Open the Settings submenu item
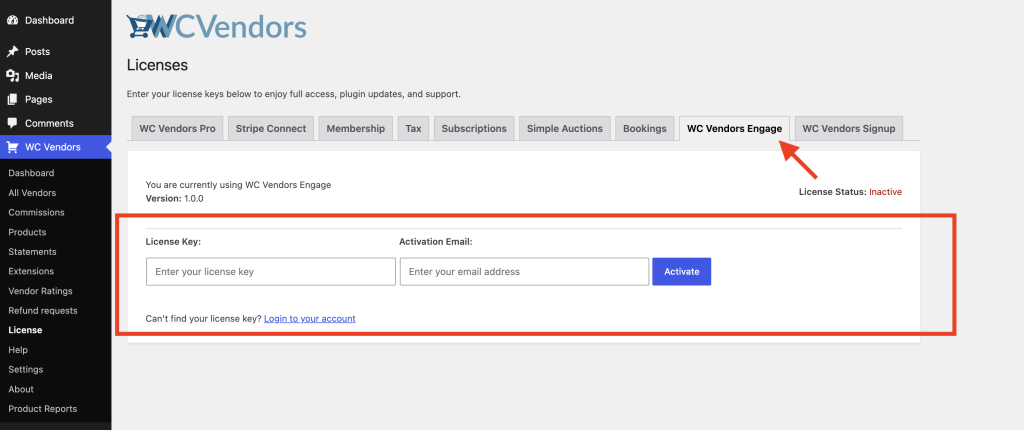This screenshot has width=1024, height=430. 25,369
